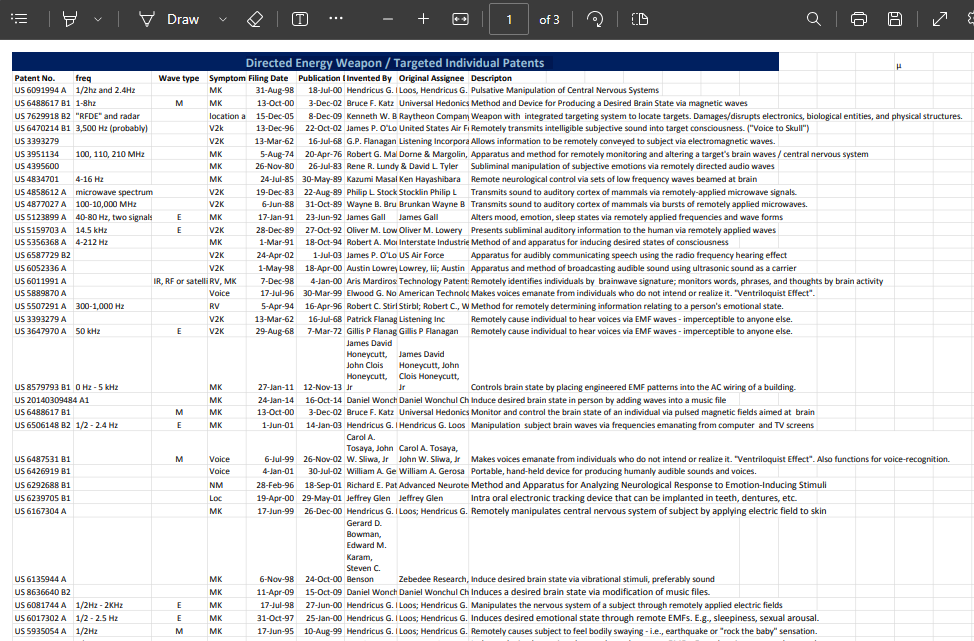Click assignee cell Zebedee Research
The height and width of the screenshot is (641, 974).
(433, 580)
